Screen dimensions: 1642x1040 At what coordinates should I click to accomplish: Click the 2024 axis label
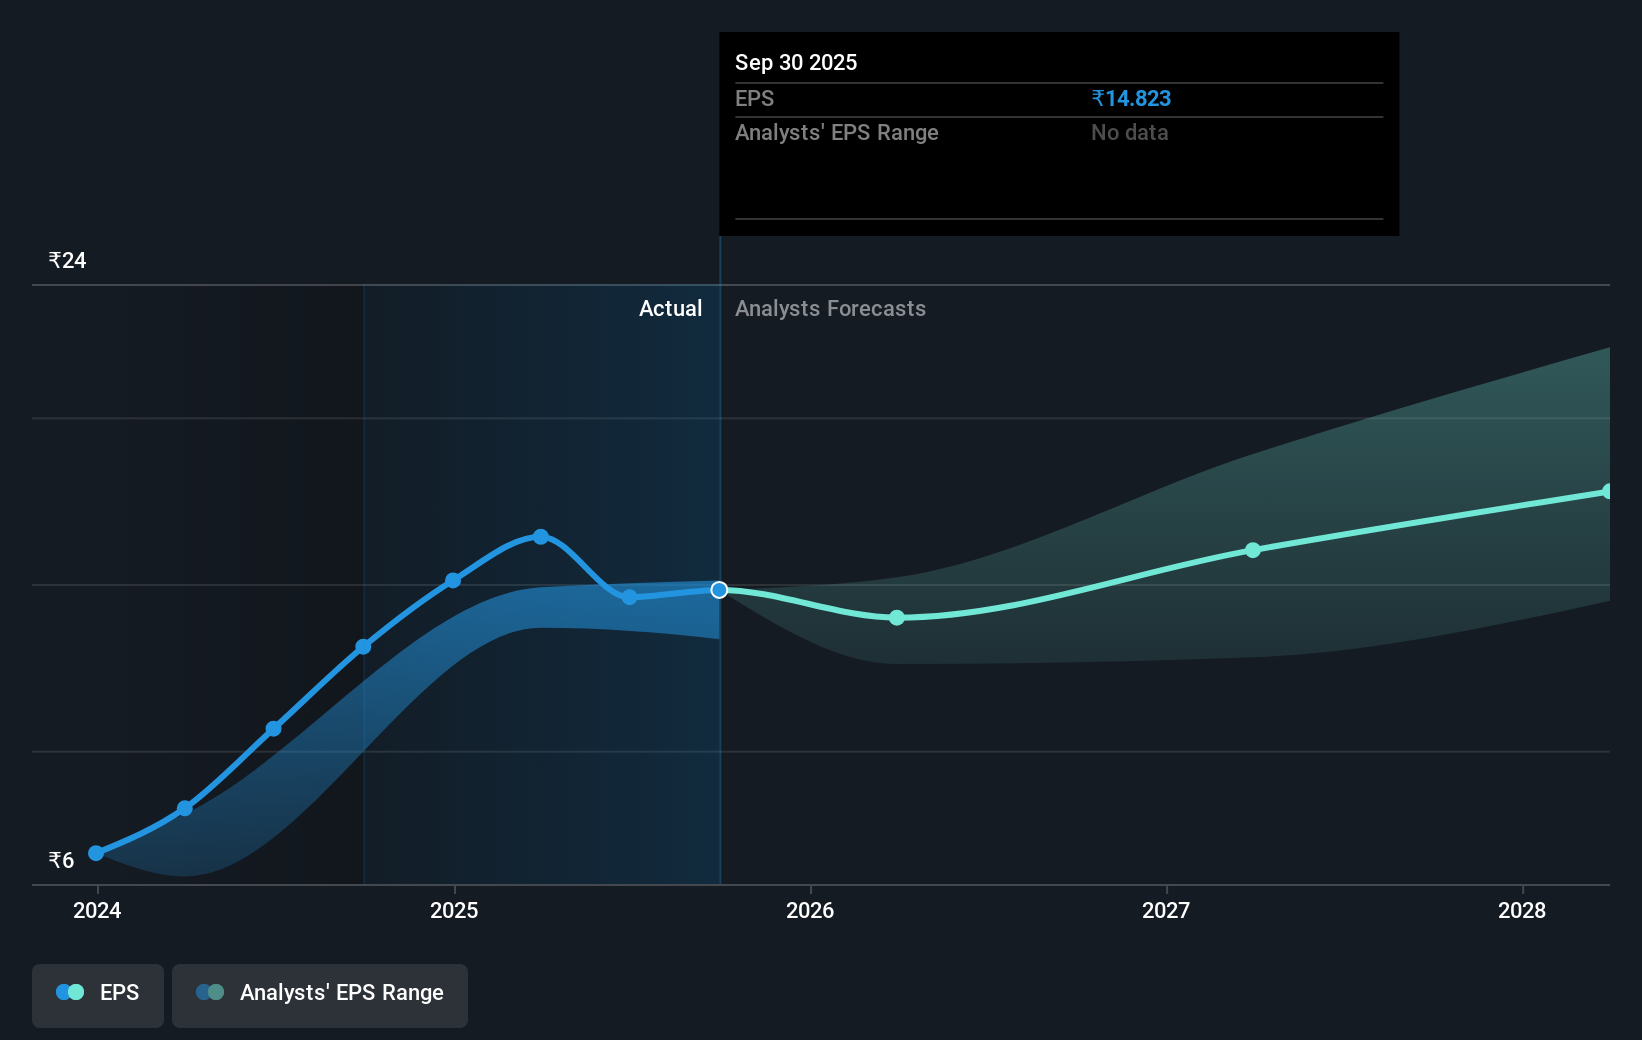tap(97, 910)
